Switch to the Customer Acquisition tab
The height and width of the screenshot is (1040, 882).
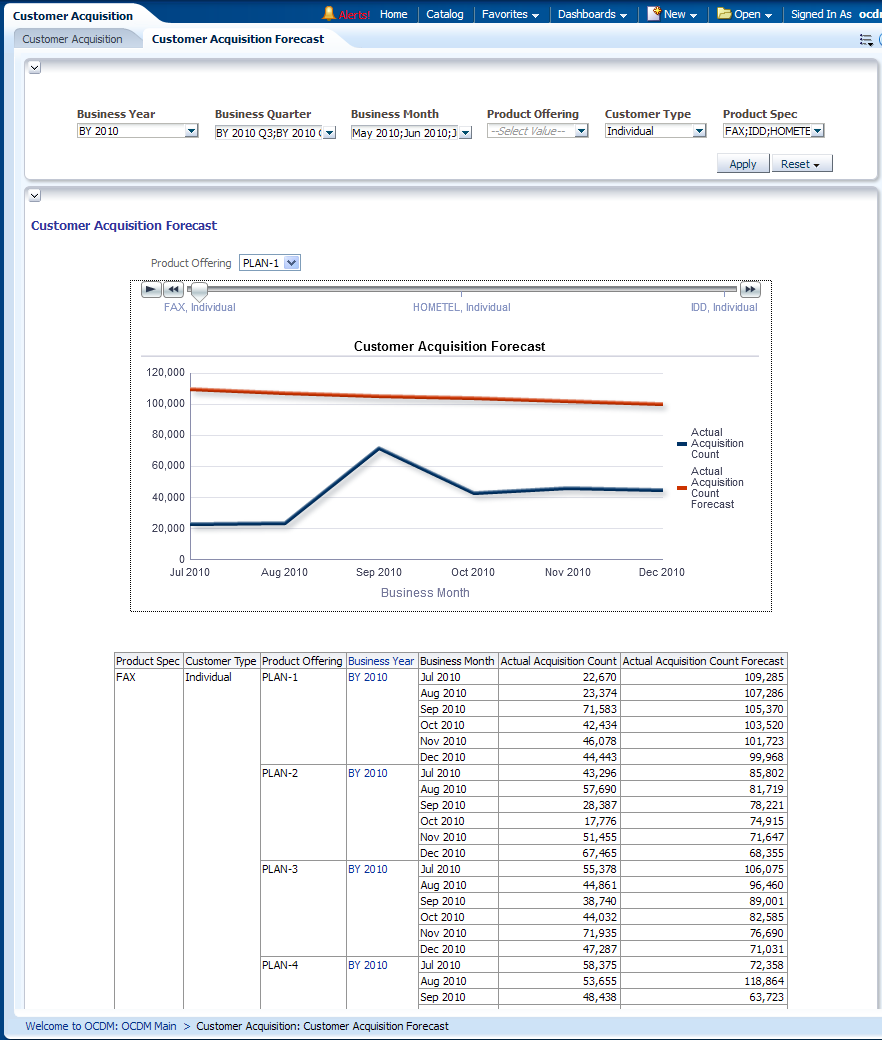(72, 39)
